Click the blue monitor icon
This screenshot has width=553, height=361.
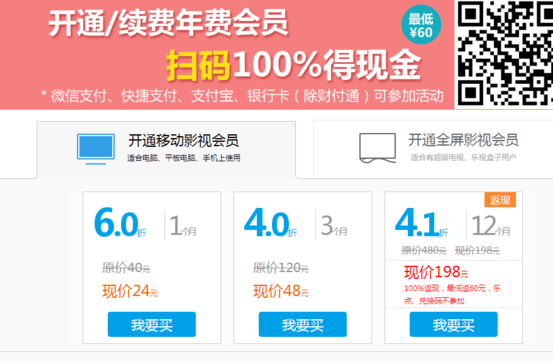tap(96, 149)
